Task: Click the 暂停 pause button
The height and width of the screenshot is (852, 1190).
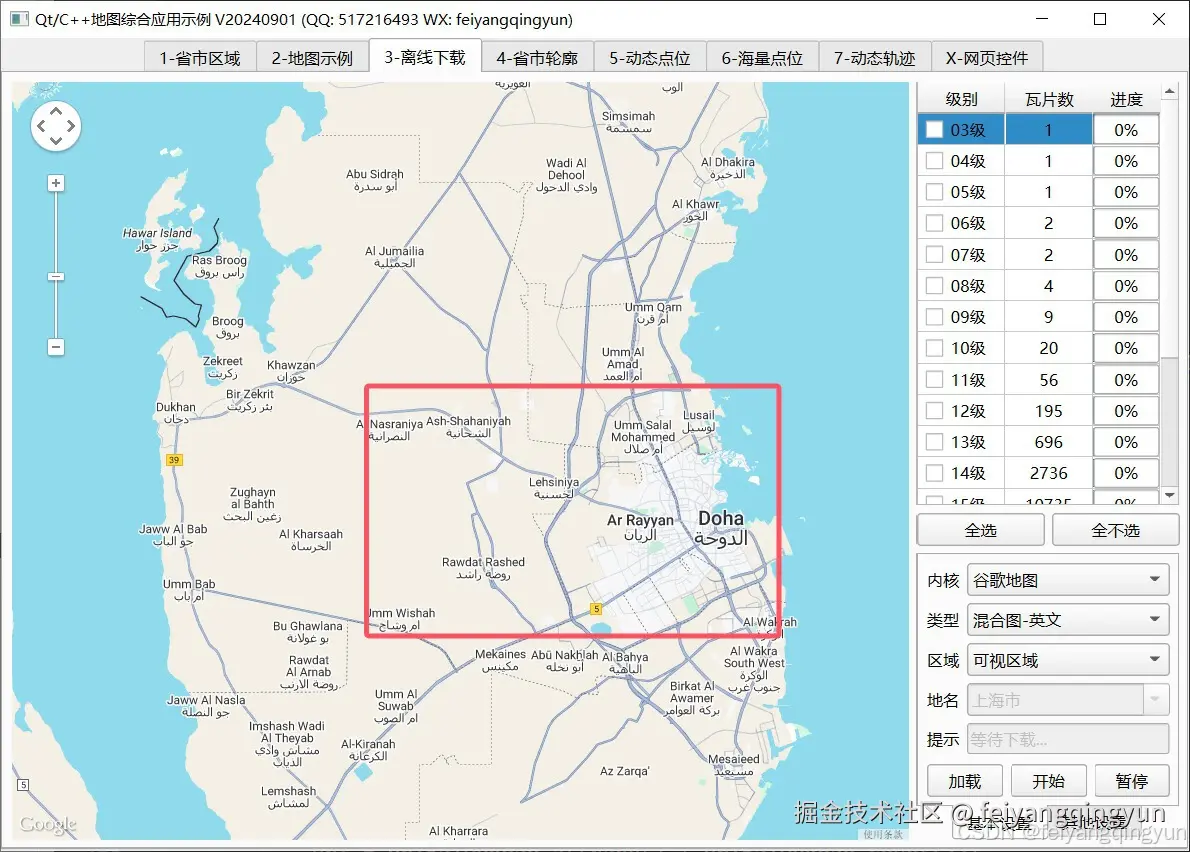Action: click(x=1132, y=781)
